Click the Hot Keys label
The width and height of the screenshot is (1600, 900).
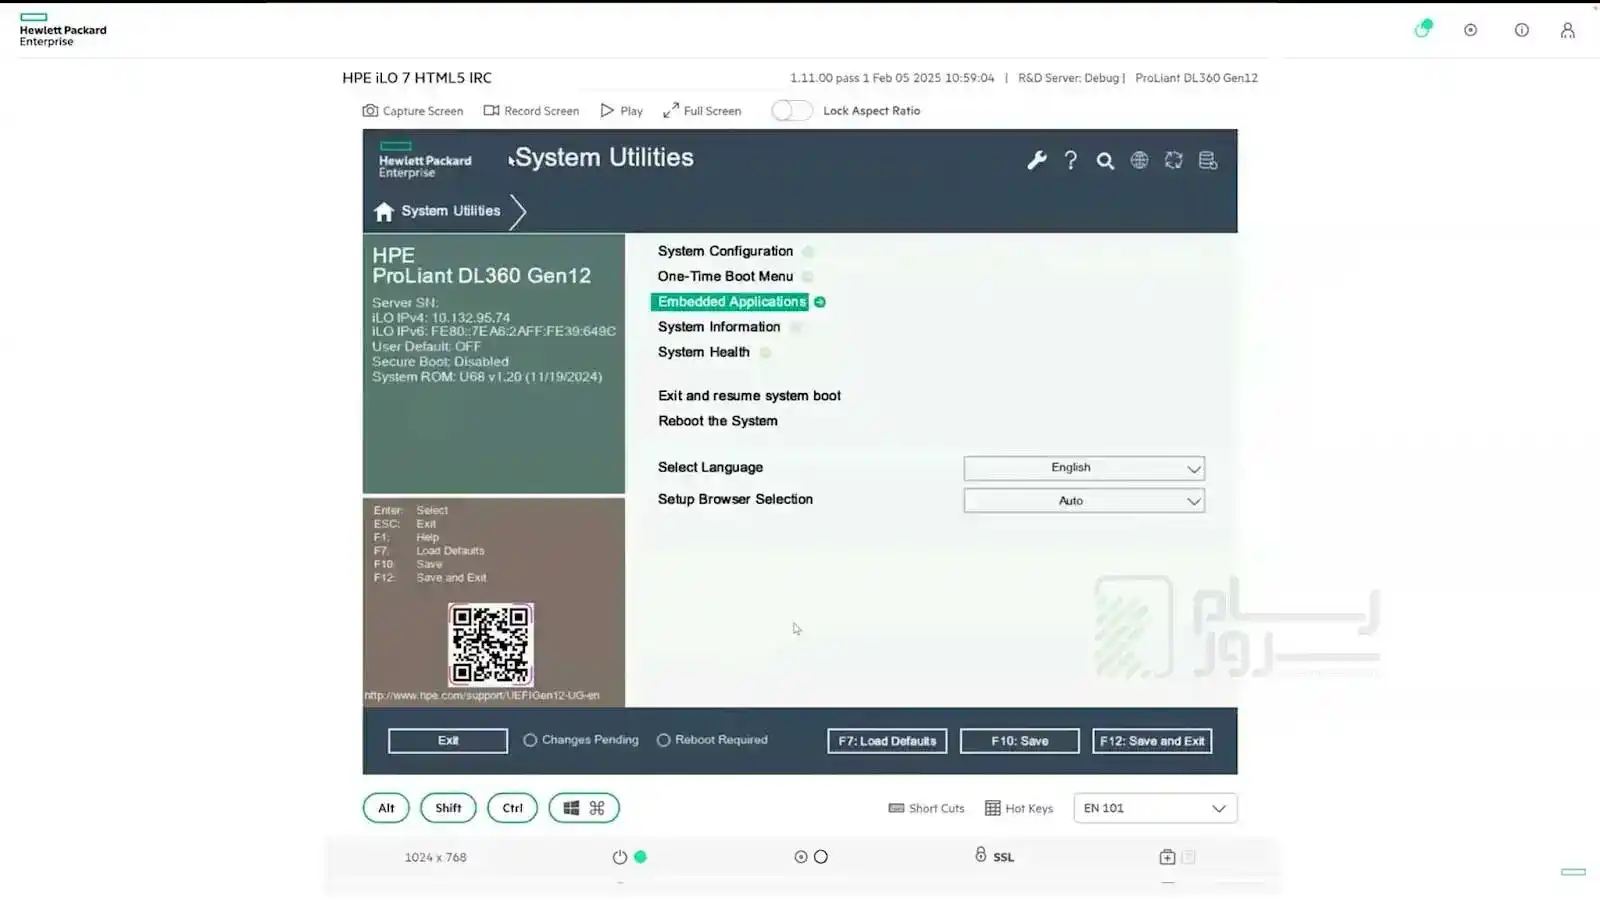click(1029, 808)
